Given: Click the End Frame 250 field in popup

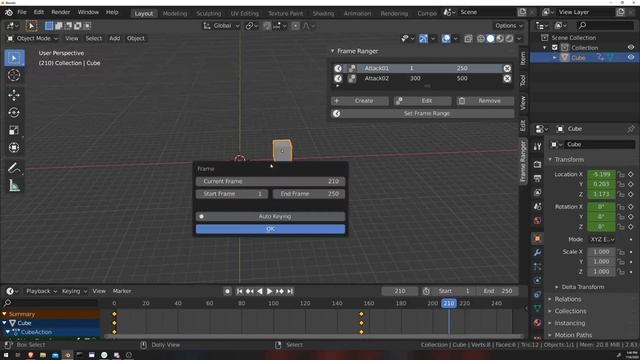Looking at the screenshot, I should (309, 194).
